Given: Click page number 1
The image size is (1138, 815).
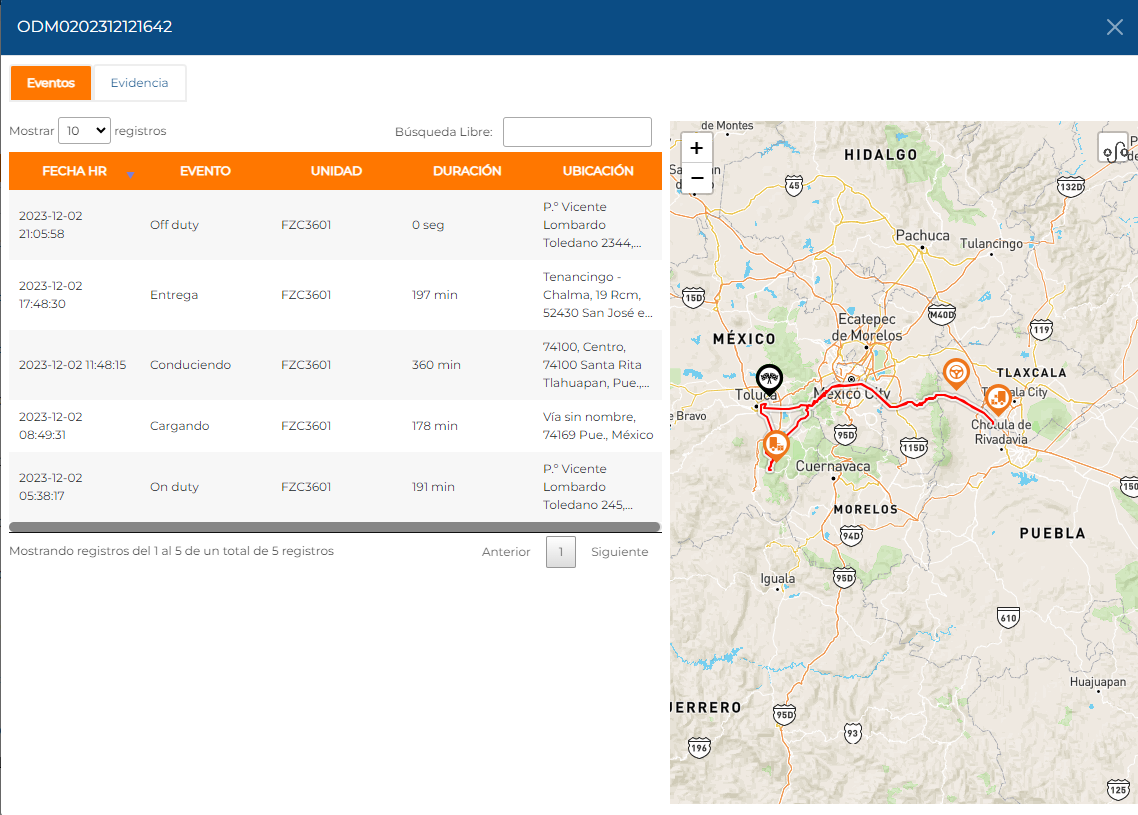Looking at the screenshot, I should pos(561,552).
